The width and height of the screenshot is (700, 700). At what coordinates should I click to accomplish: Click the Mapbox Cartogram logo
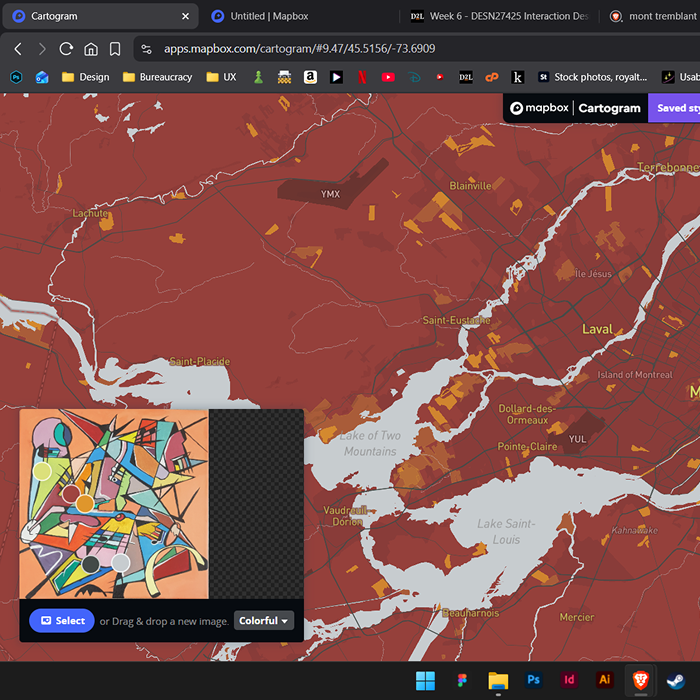point(575,108)
